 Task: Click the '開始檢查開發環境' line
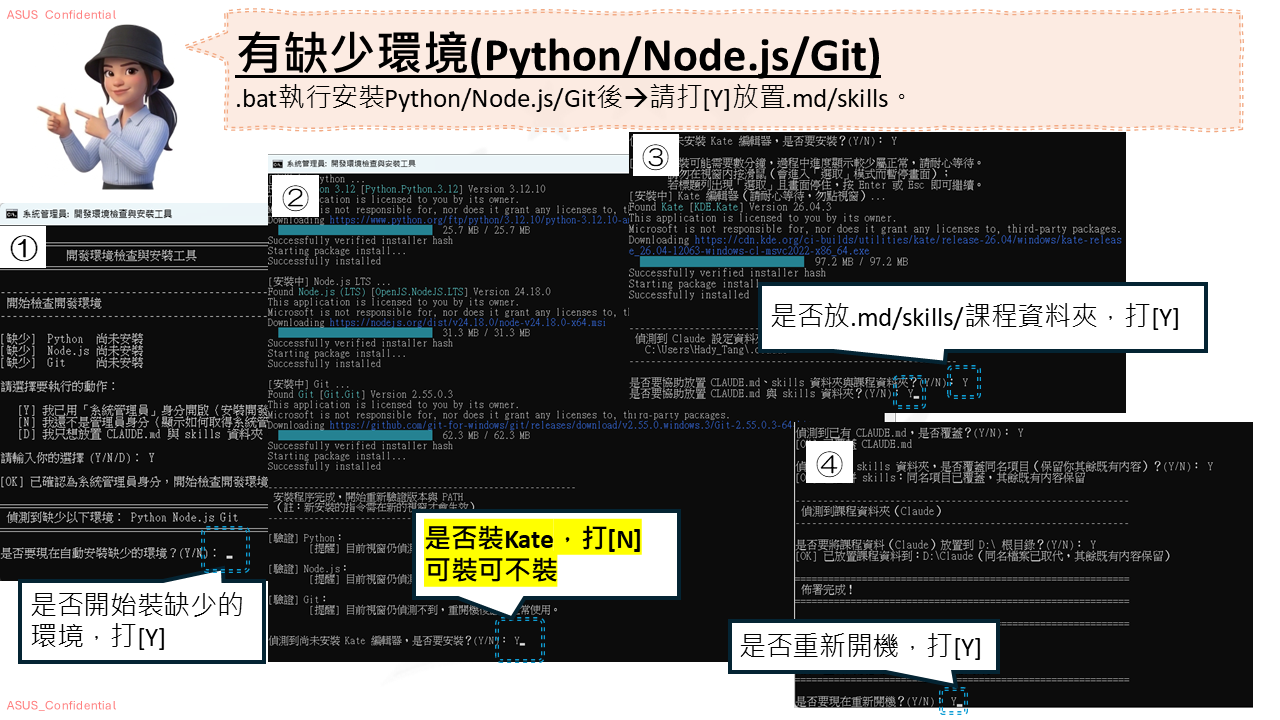[53, 303]
